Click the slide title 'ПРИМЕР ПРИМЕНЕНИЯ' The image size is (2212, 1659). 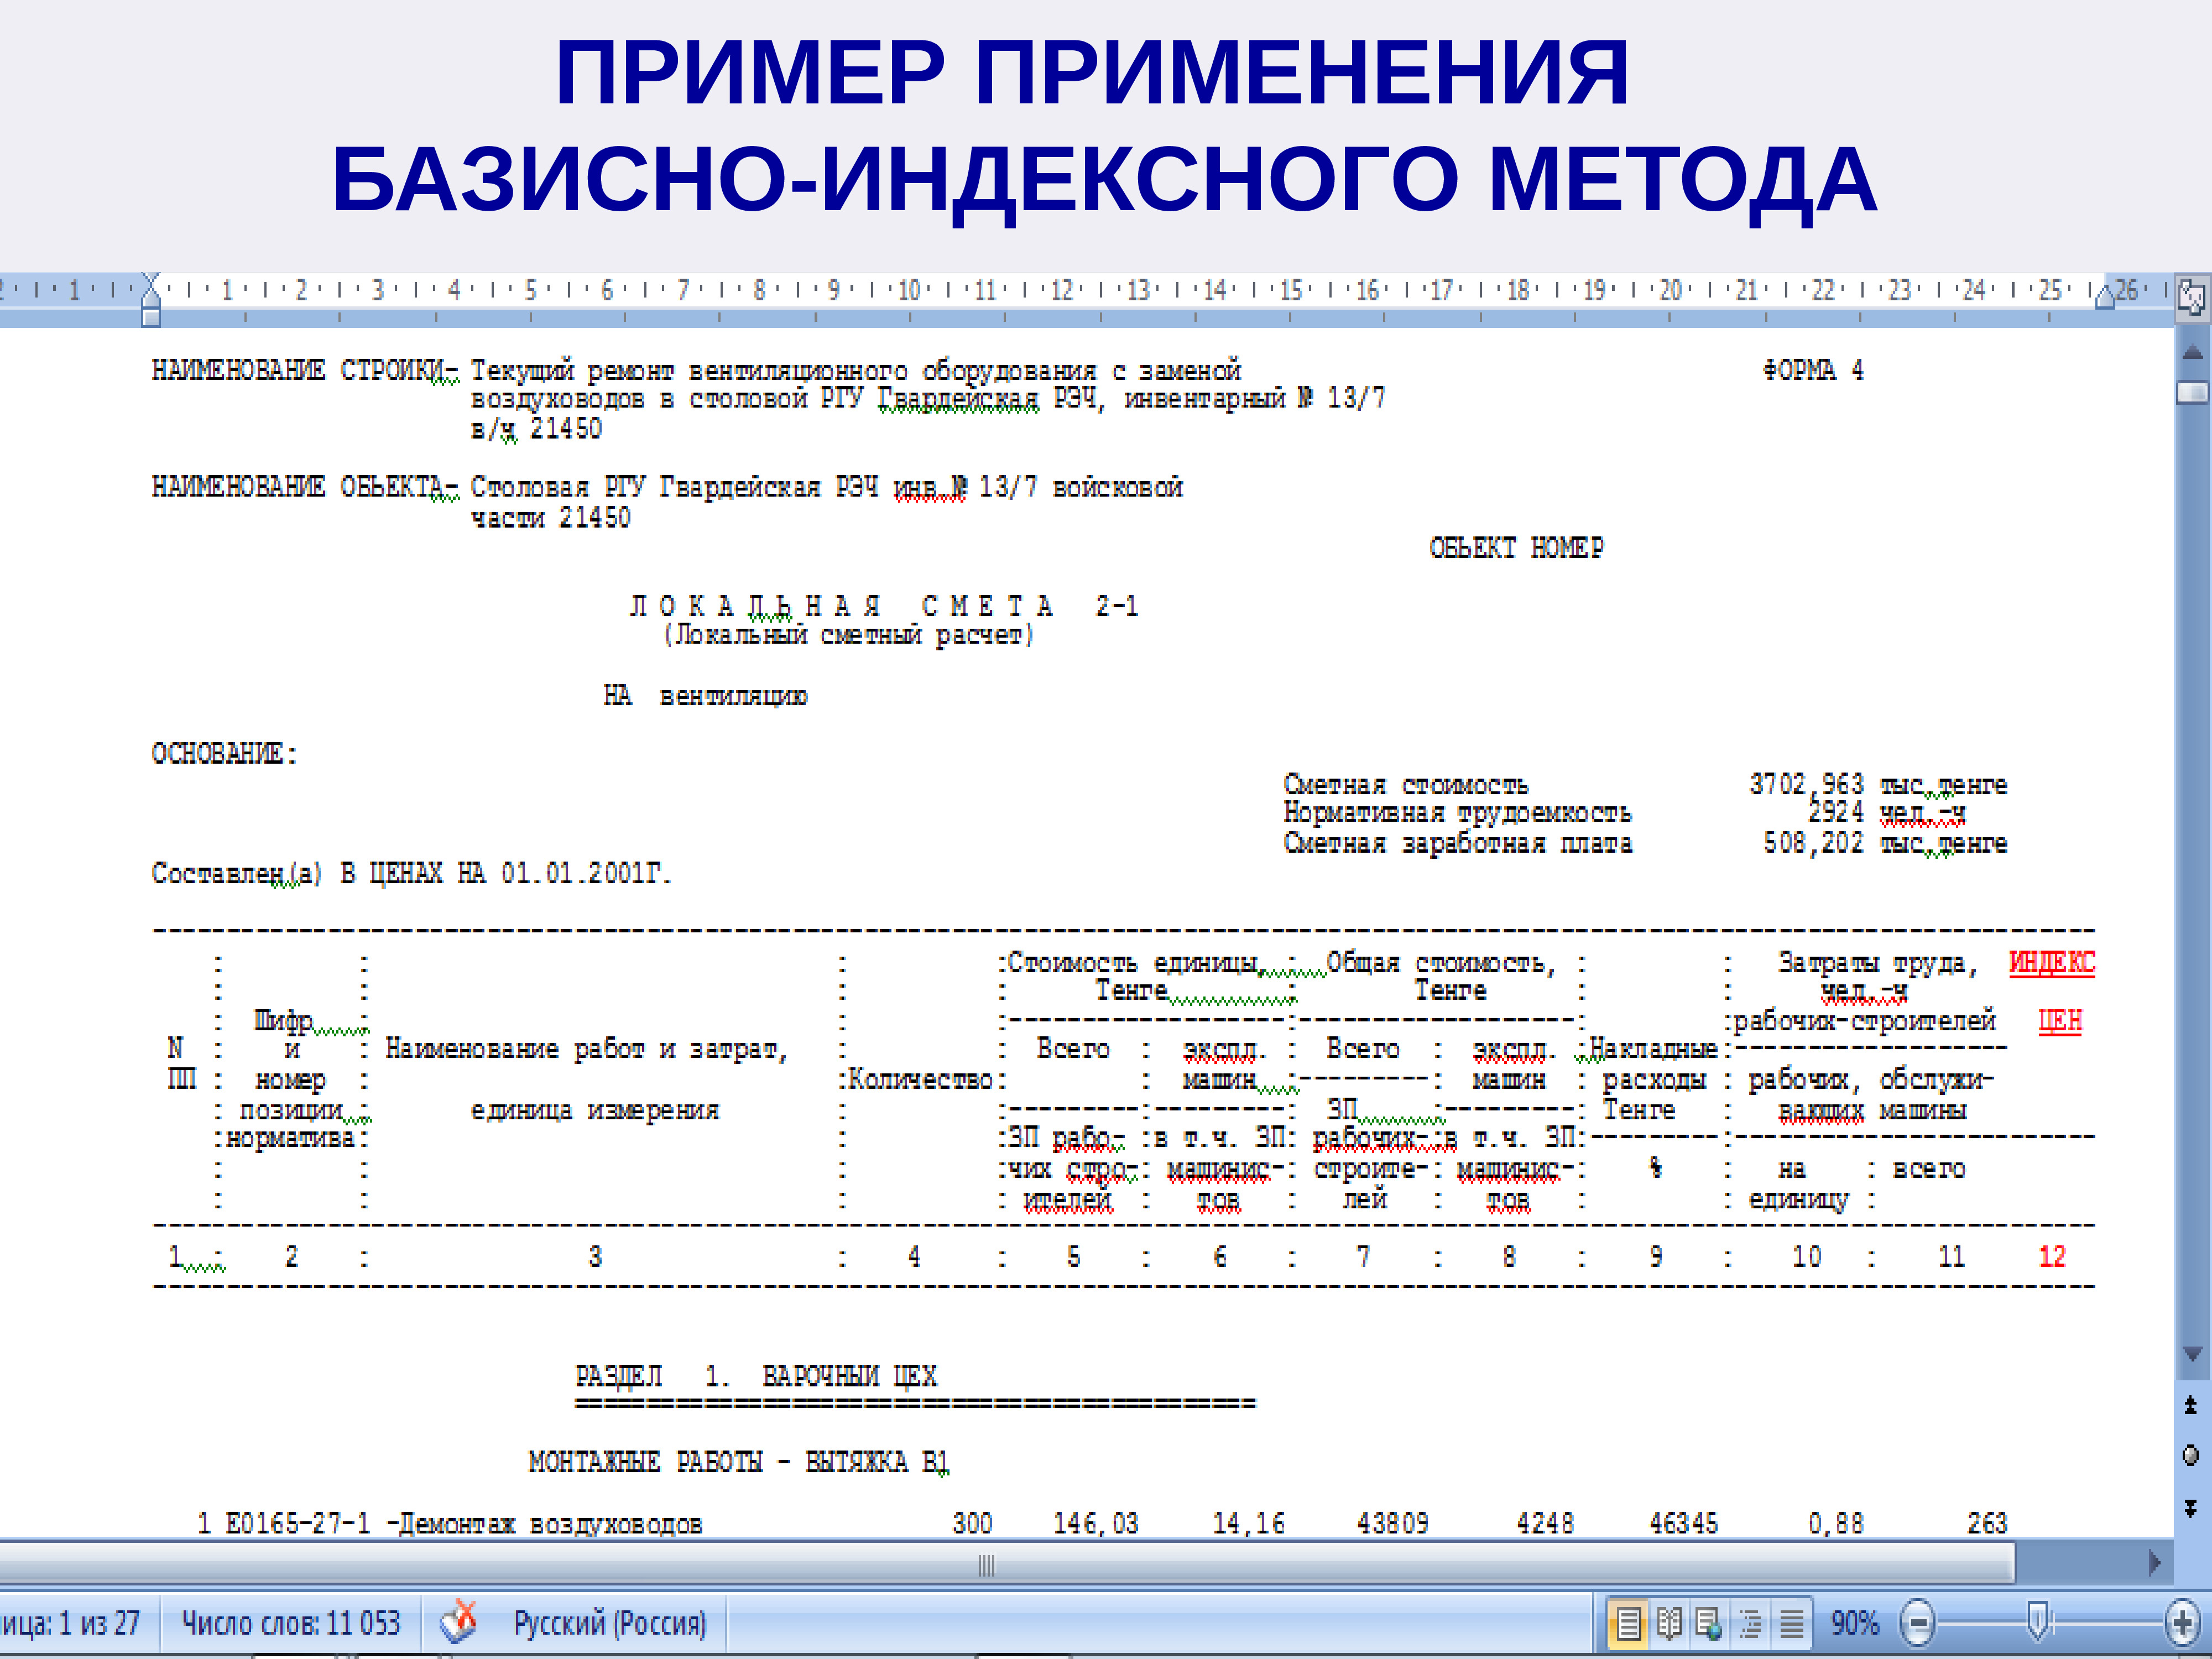[x=1092, y=73]
